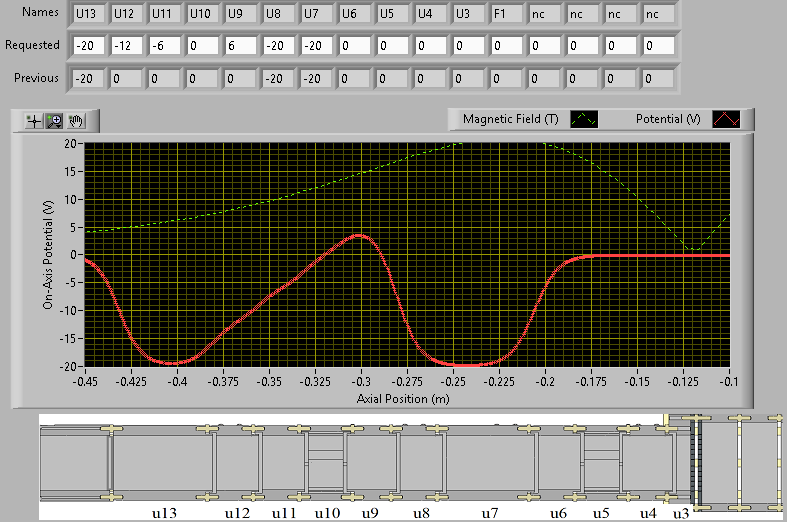Click the Previous value for U7
The width and height of the screenshot is (787, 522).
point(317,79)
